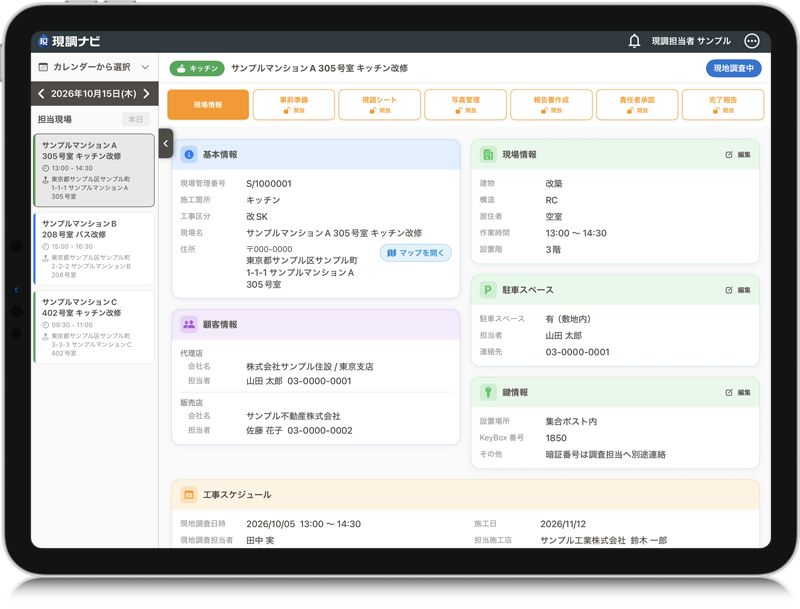Click the 駐車スペース parking icon
The width and height of the screenshot is (800, 609).
[488, 290]
